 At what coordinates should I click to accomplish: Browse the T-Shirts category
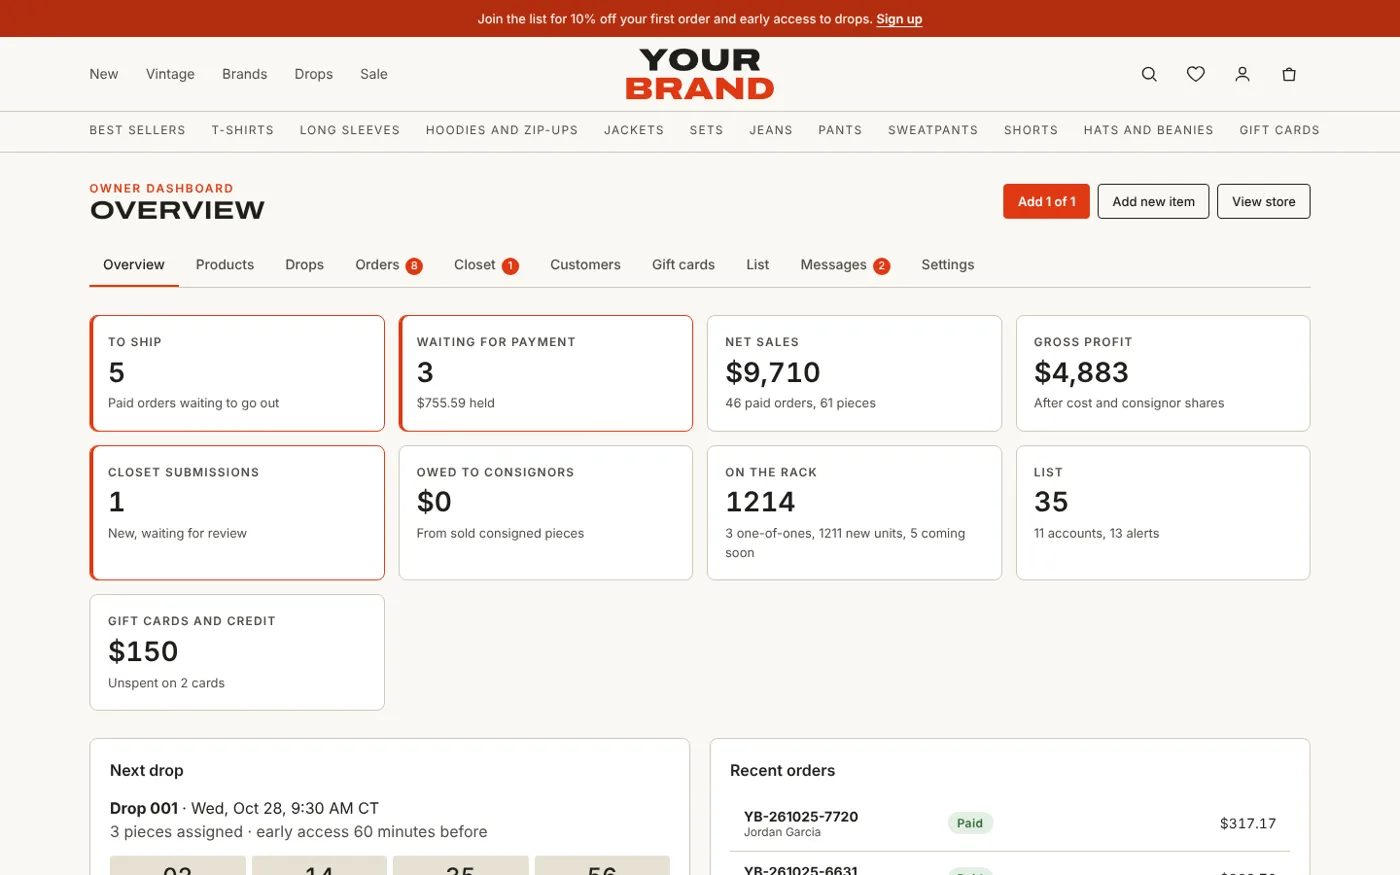[x=242, y=130]
